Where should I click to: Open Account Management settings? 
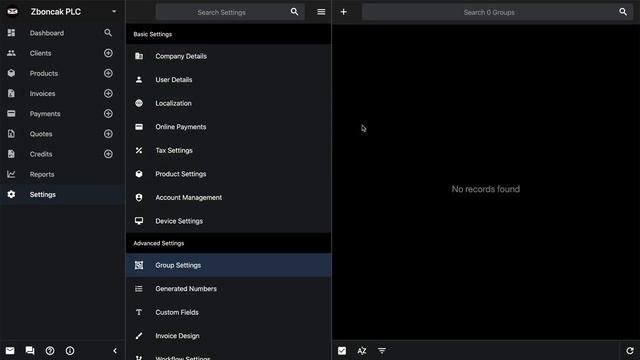(x=229, y=198)
